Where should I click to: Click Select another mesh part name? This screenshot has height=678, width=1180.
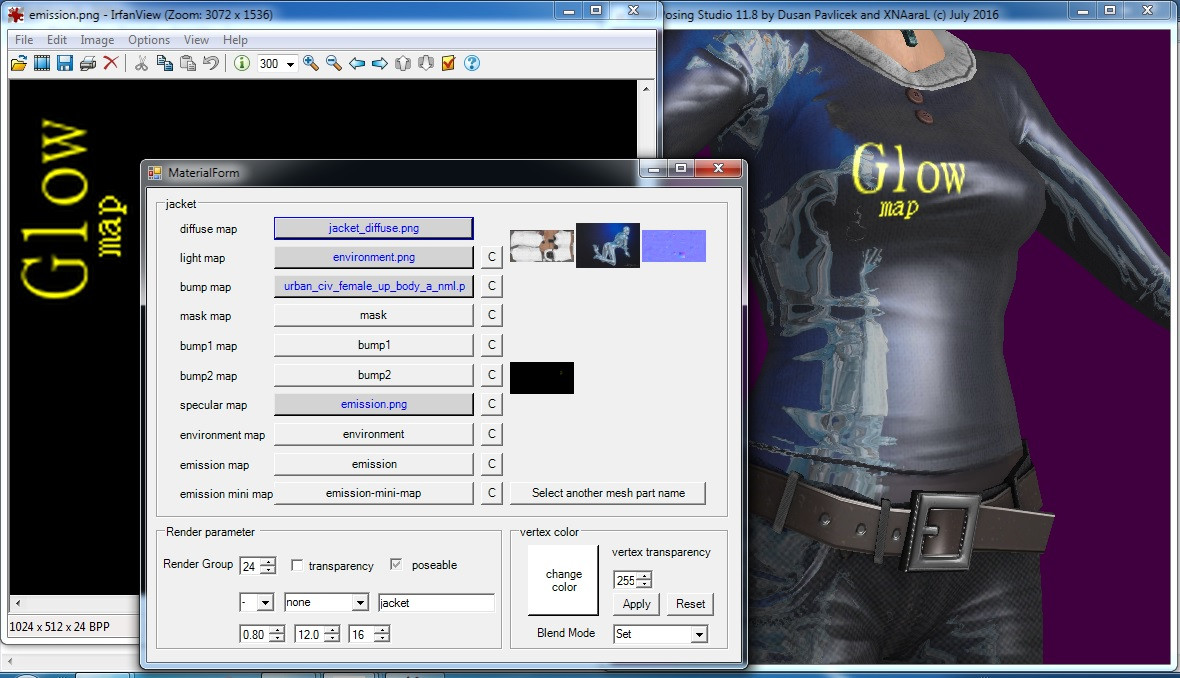pyautogui.click(x=608, y=493)
